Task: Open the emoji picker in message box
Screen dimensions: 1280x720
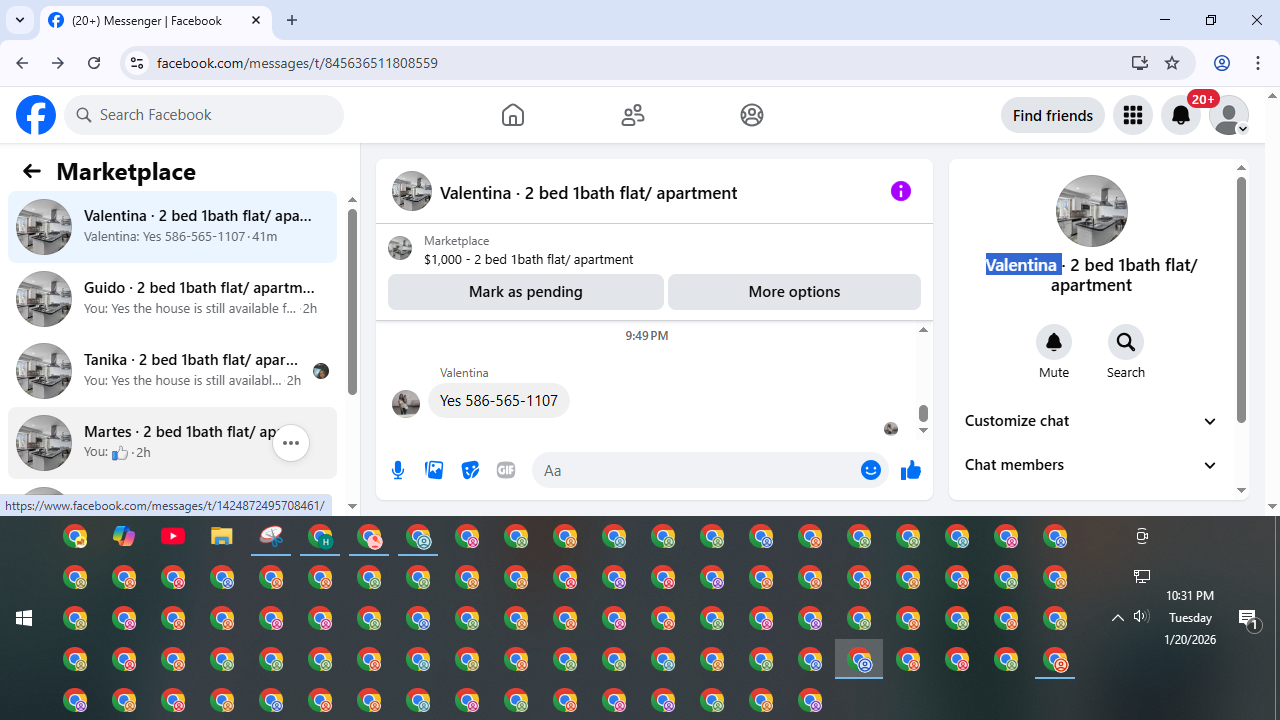Action: point(871,470)
